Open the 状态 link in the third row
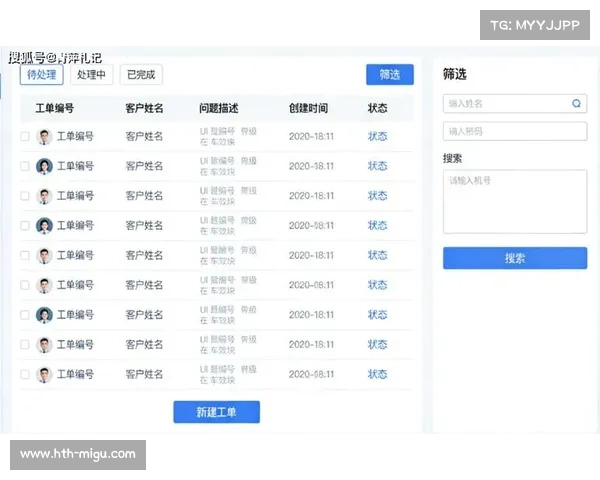The height and width of the screenshot is (480, 600). [x=377, y=196]
